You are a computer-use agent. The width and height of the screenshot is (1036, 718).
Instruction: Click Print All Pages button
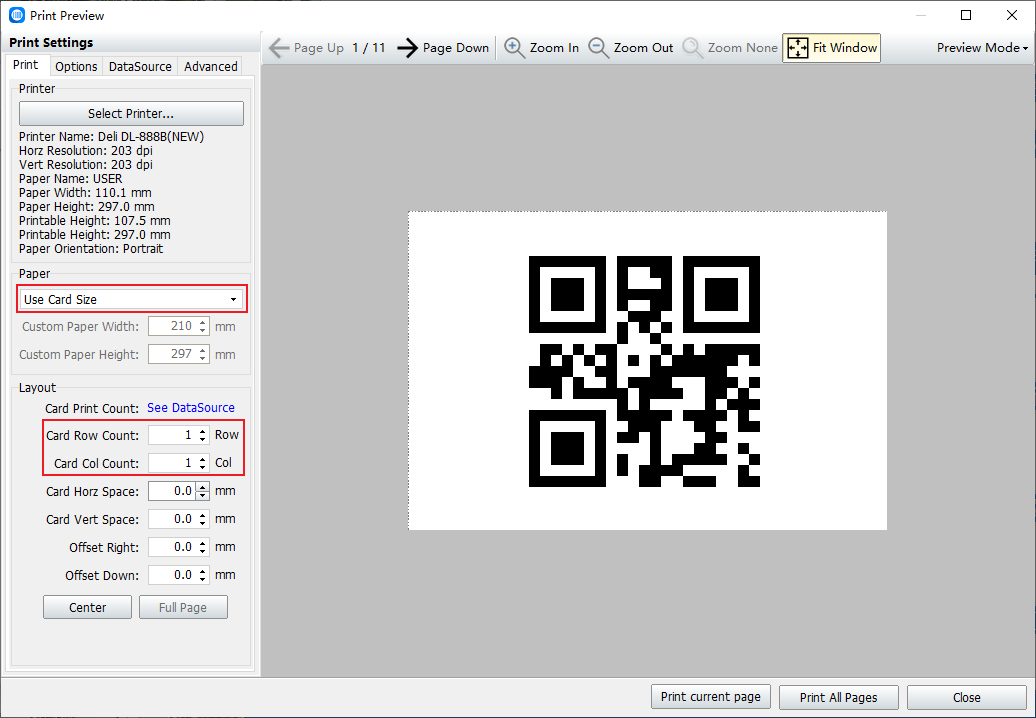click(838, 698)
